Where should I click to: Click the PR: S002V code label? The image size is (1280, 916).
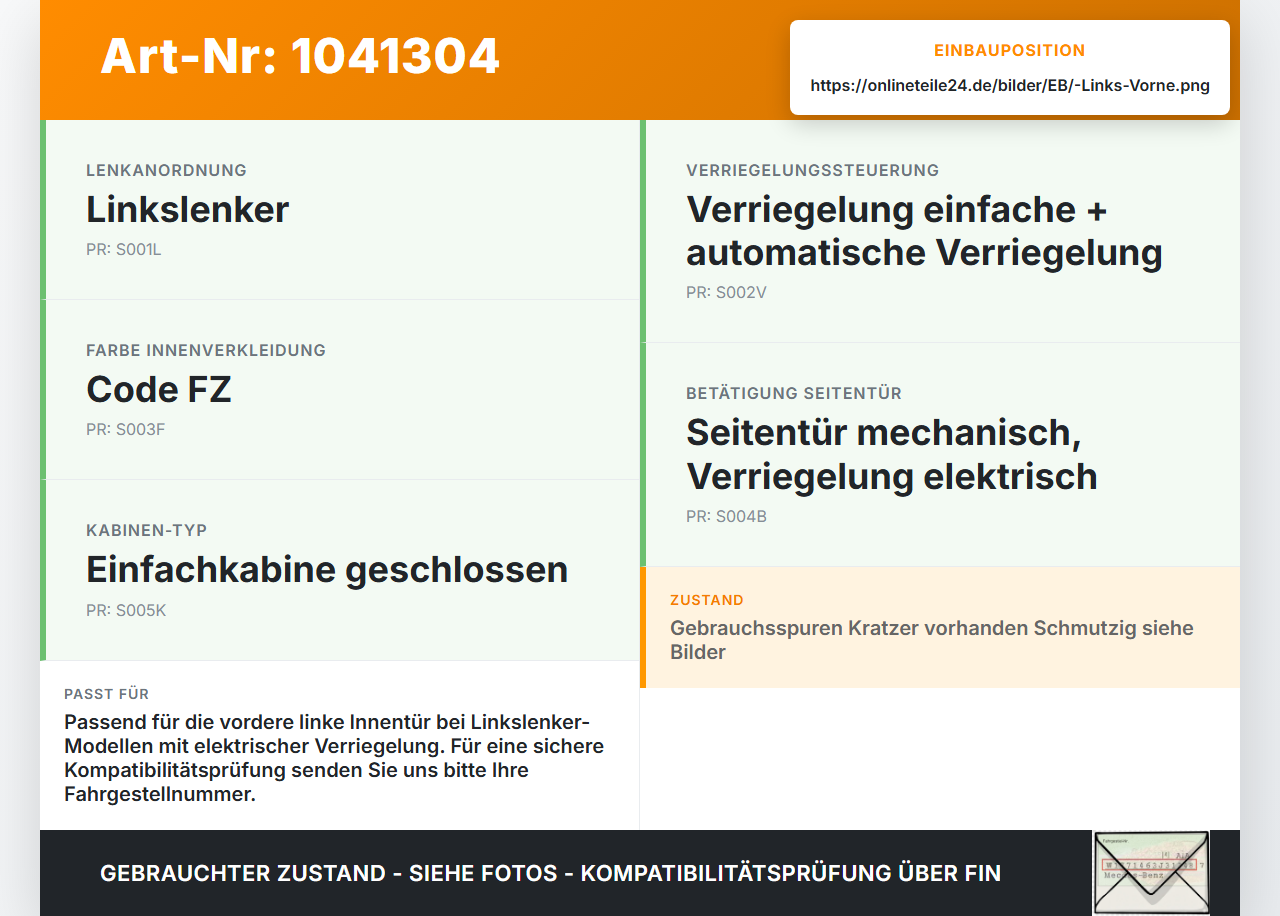726,293
